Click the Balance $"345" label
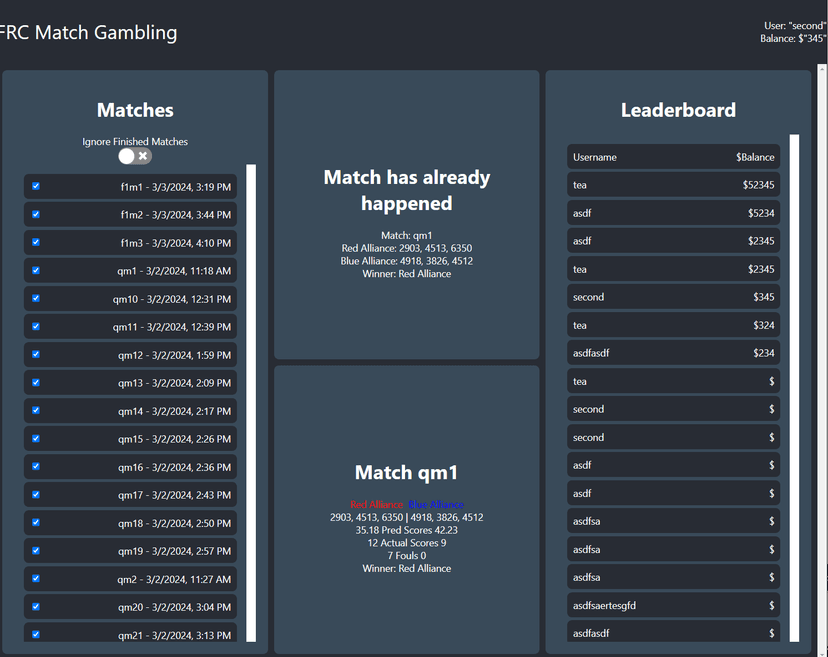 793,39
